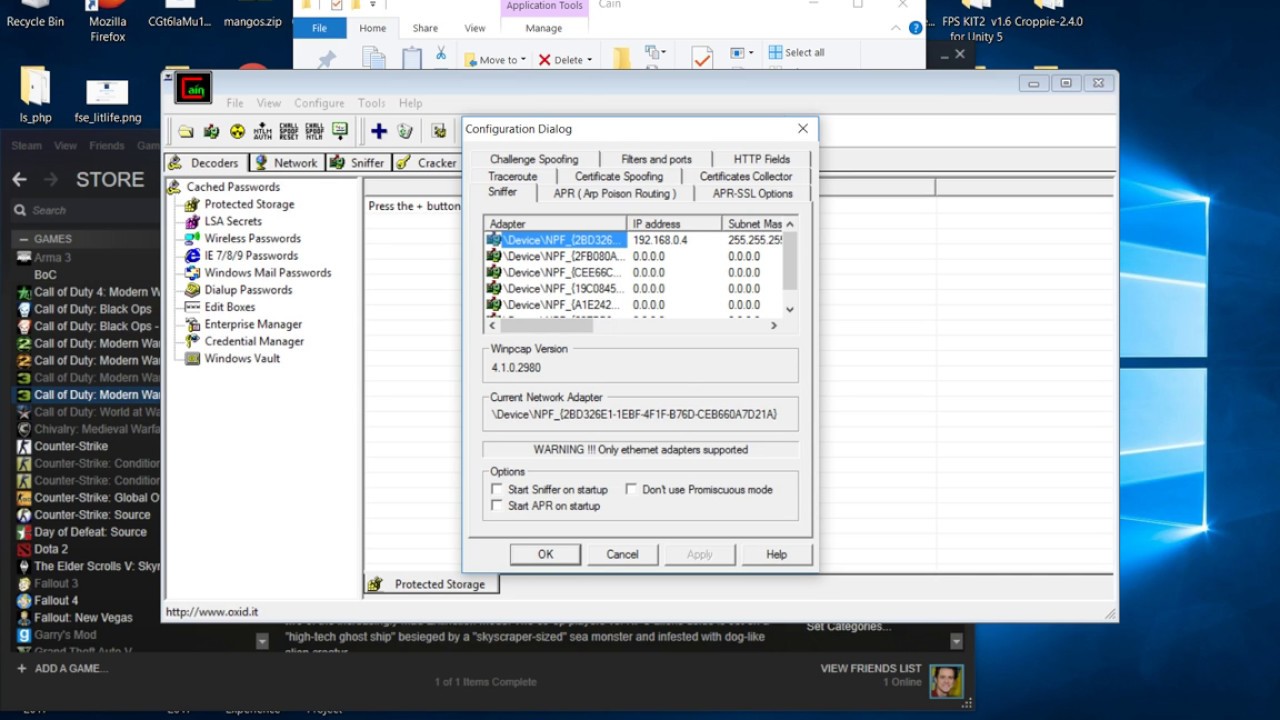The image size is (1280, 720).
Task: Click the blue plus Add to list icon
Action: point(379,131)
